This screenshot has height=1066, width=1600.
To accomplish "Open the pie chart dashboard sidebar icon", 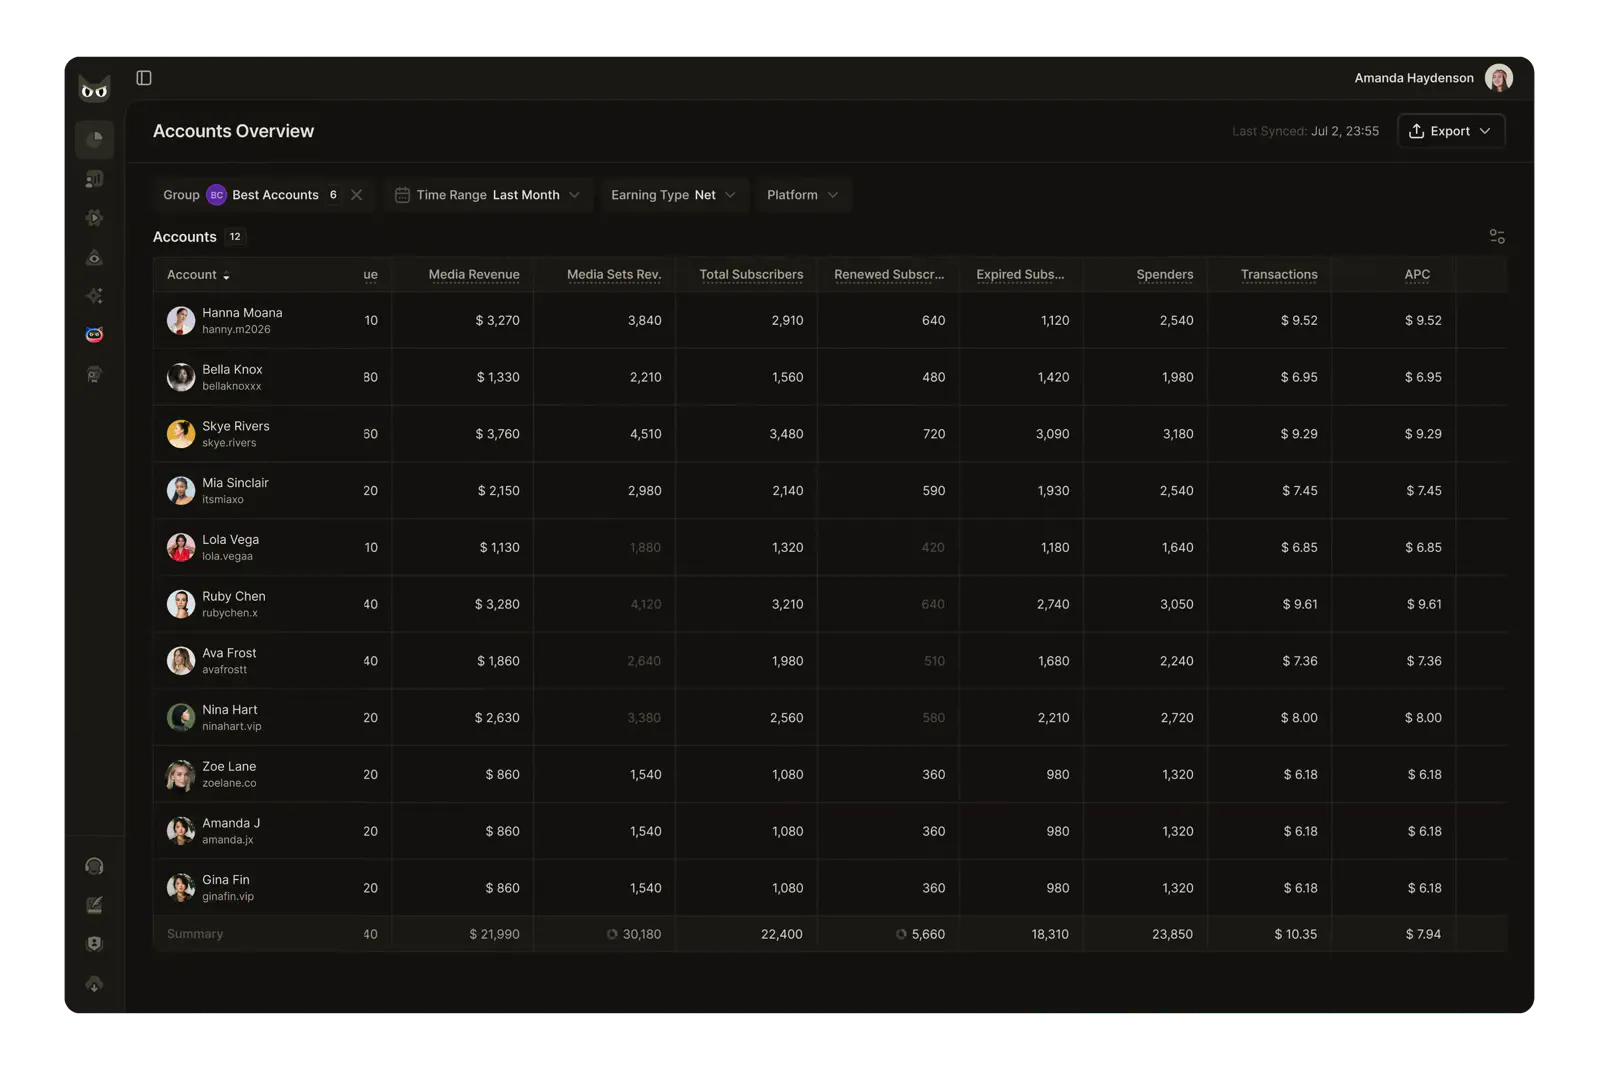I will (95, 139).
